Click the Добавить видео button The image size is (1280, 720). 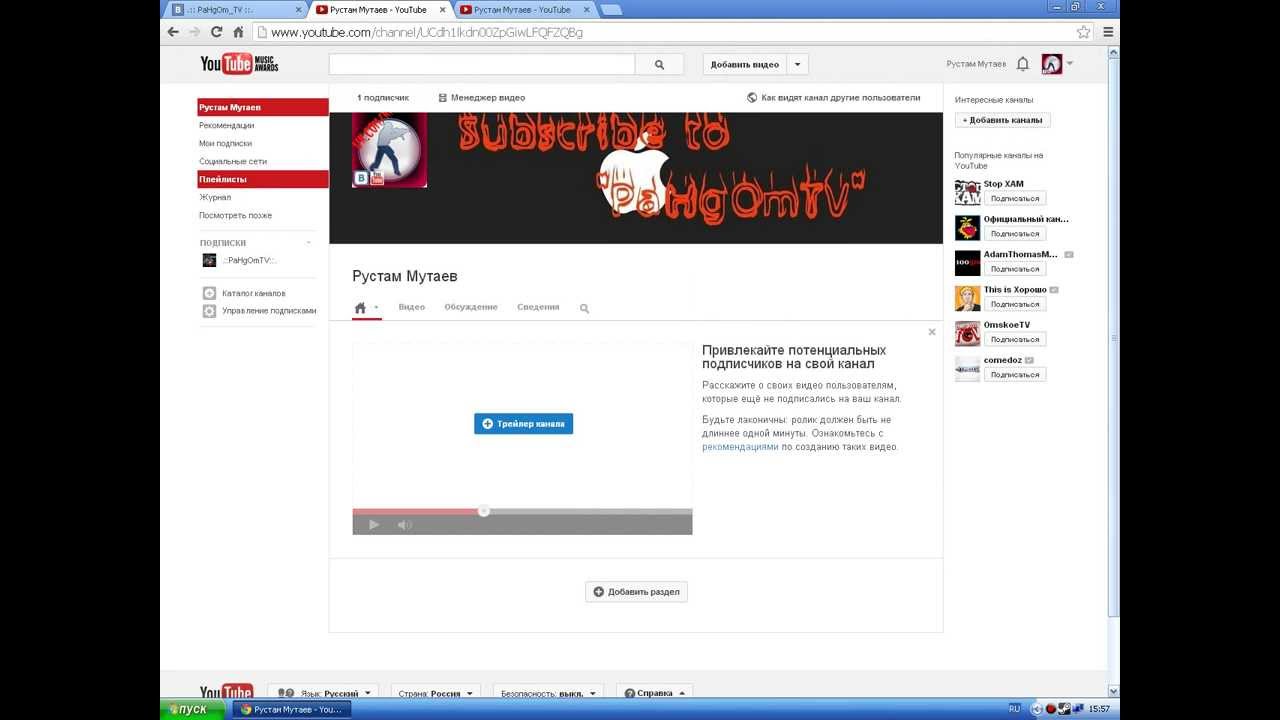point(745,64)
